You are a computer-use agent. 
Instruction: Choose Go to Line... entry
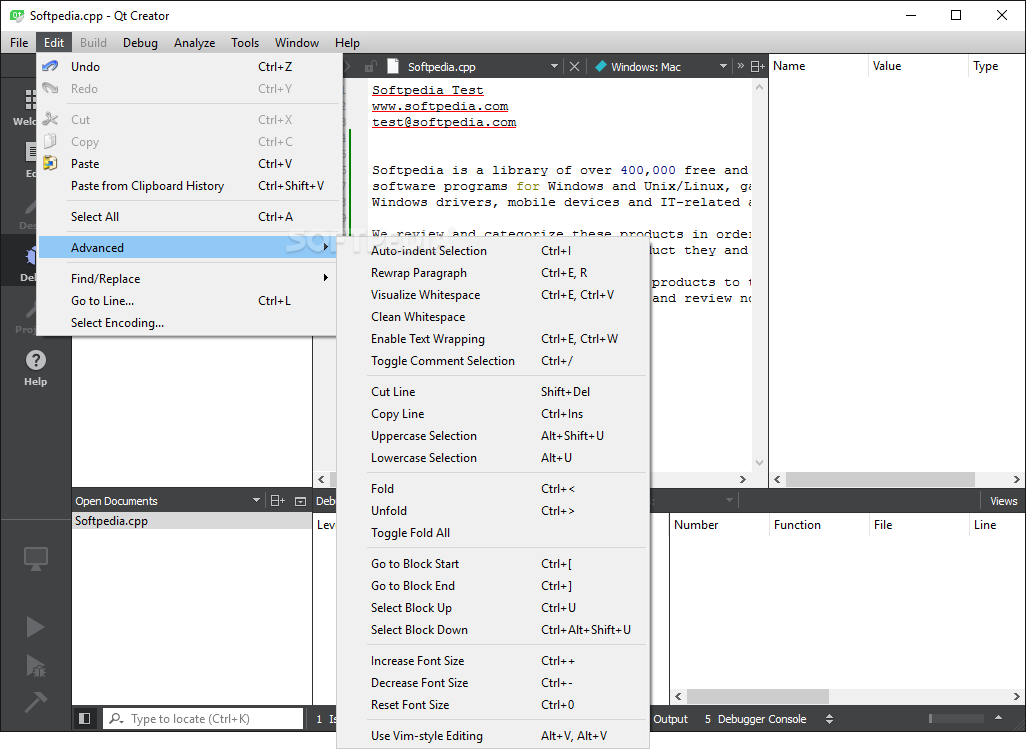point(186,300)
